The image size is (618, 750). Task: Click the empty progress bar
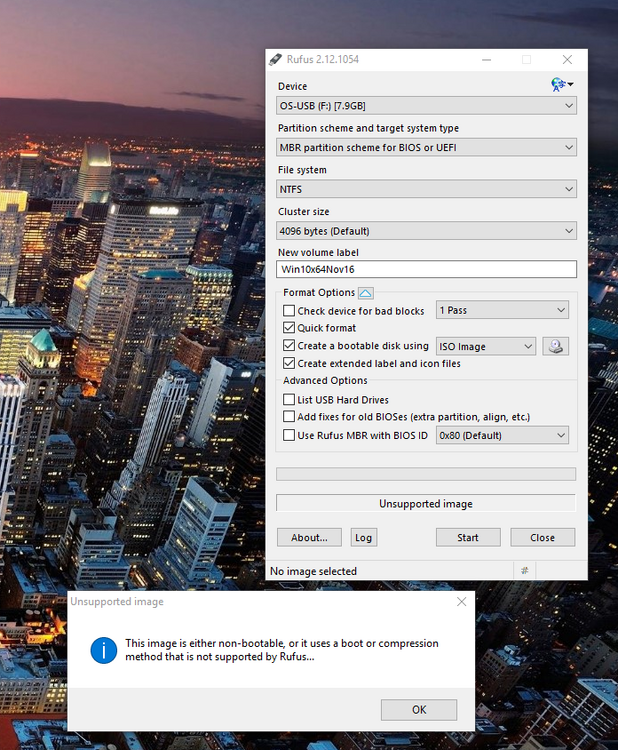pyautogui.click(x=426, y=474)
